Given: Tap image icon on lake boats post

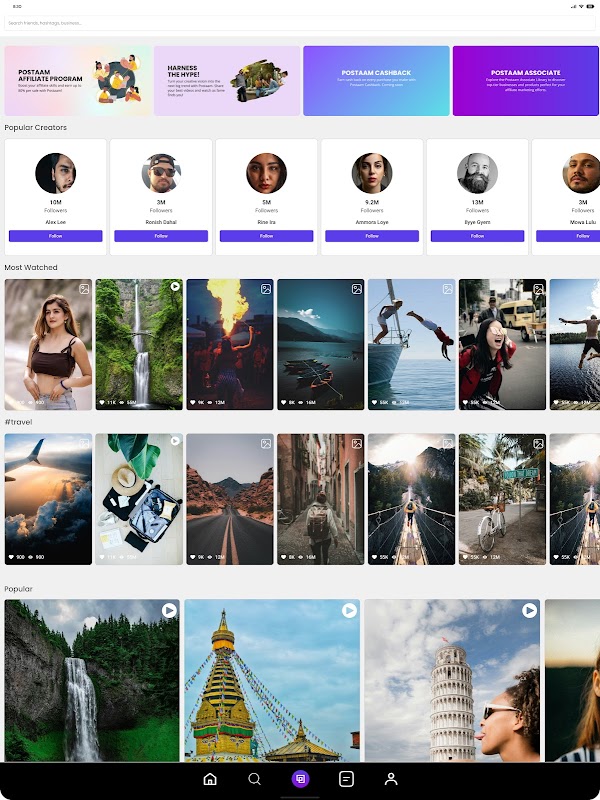Looking at the screenshot, I should coord(357,289).
